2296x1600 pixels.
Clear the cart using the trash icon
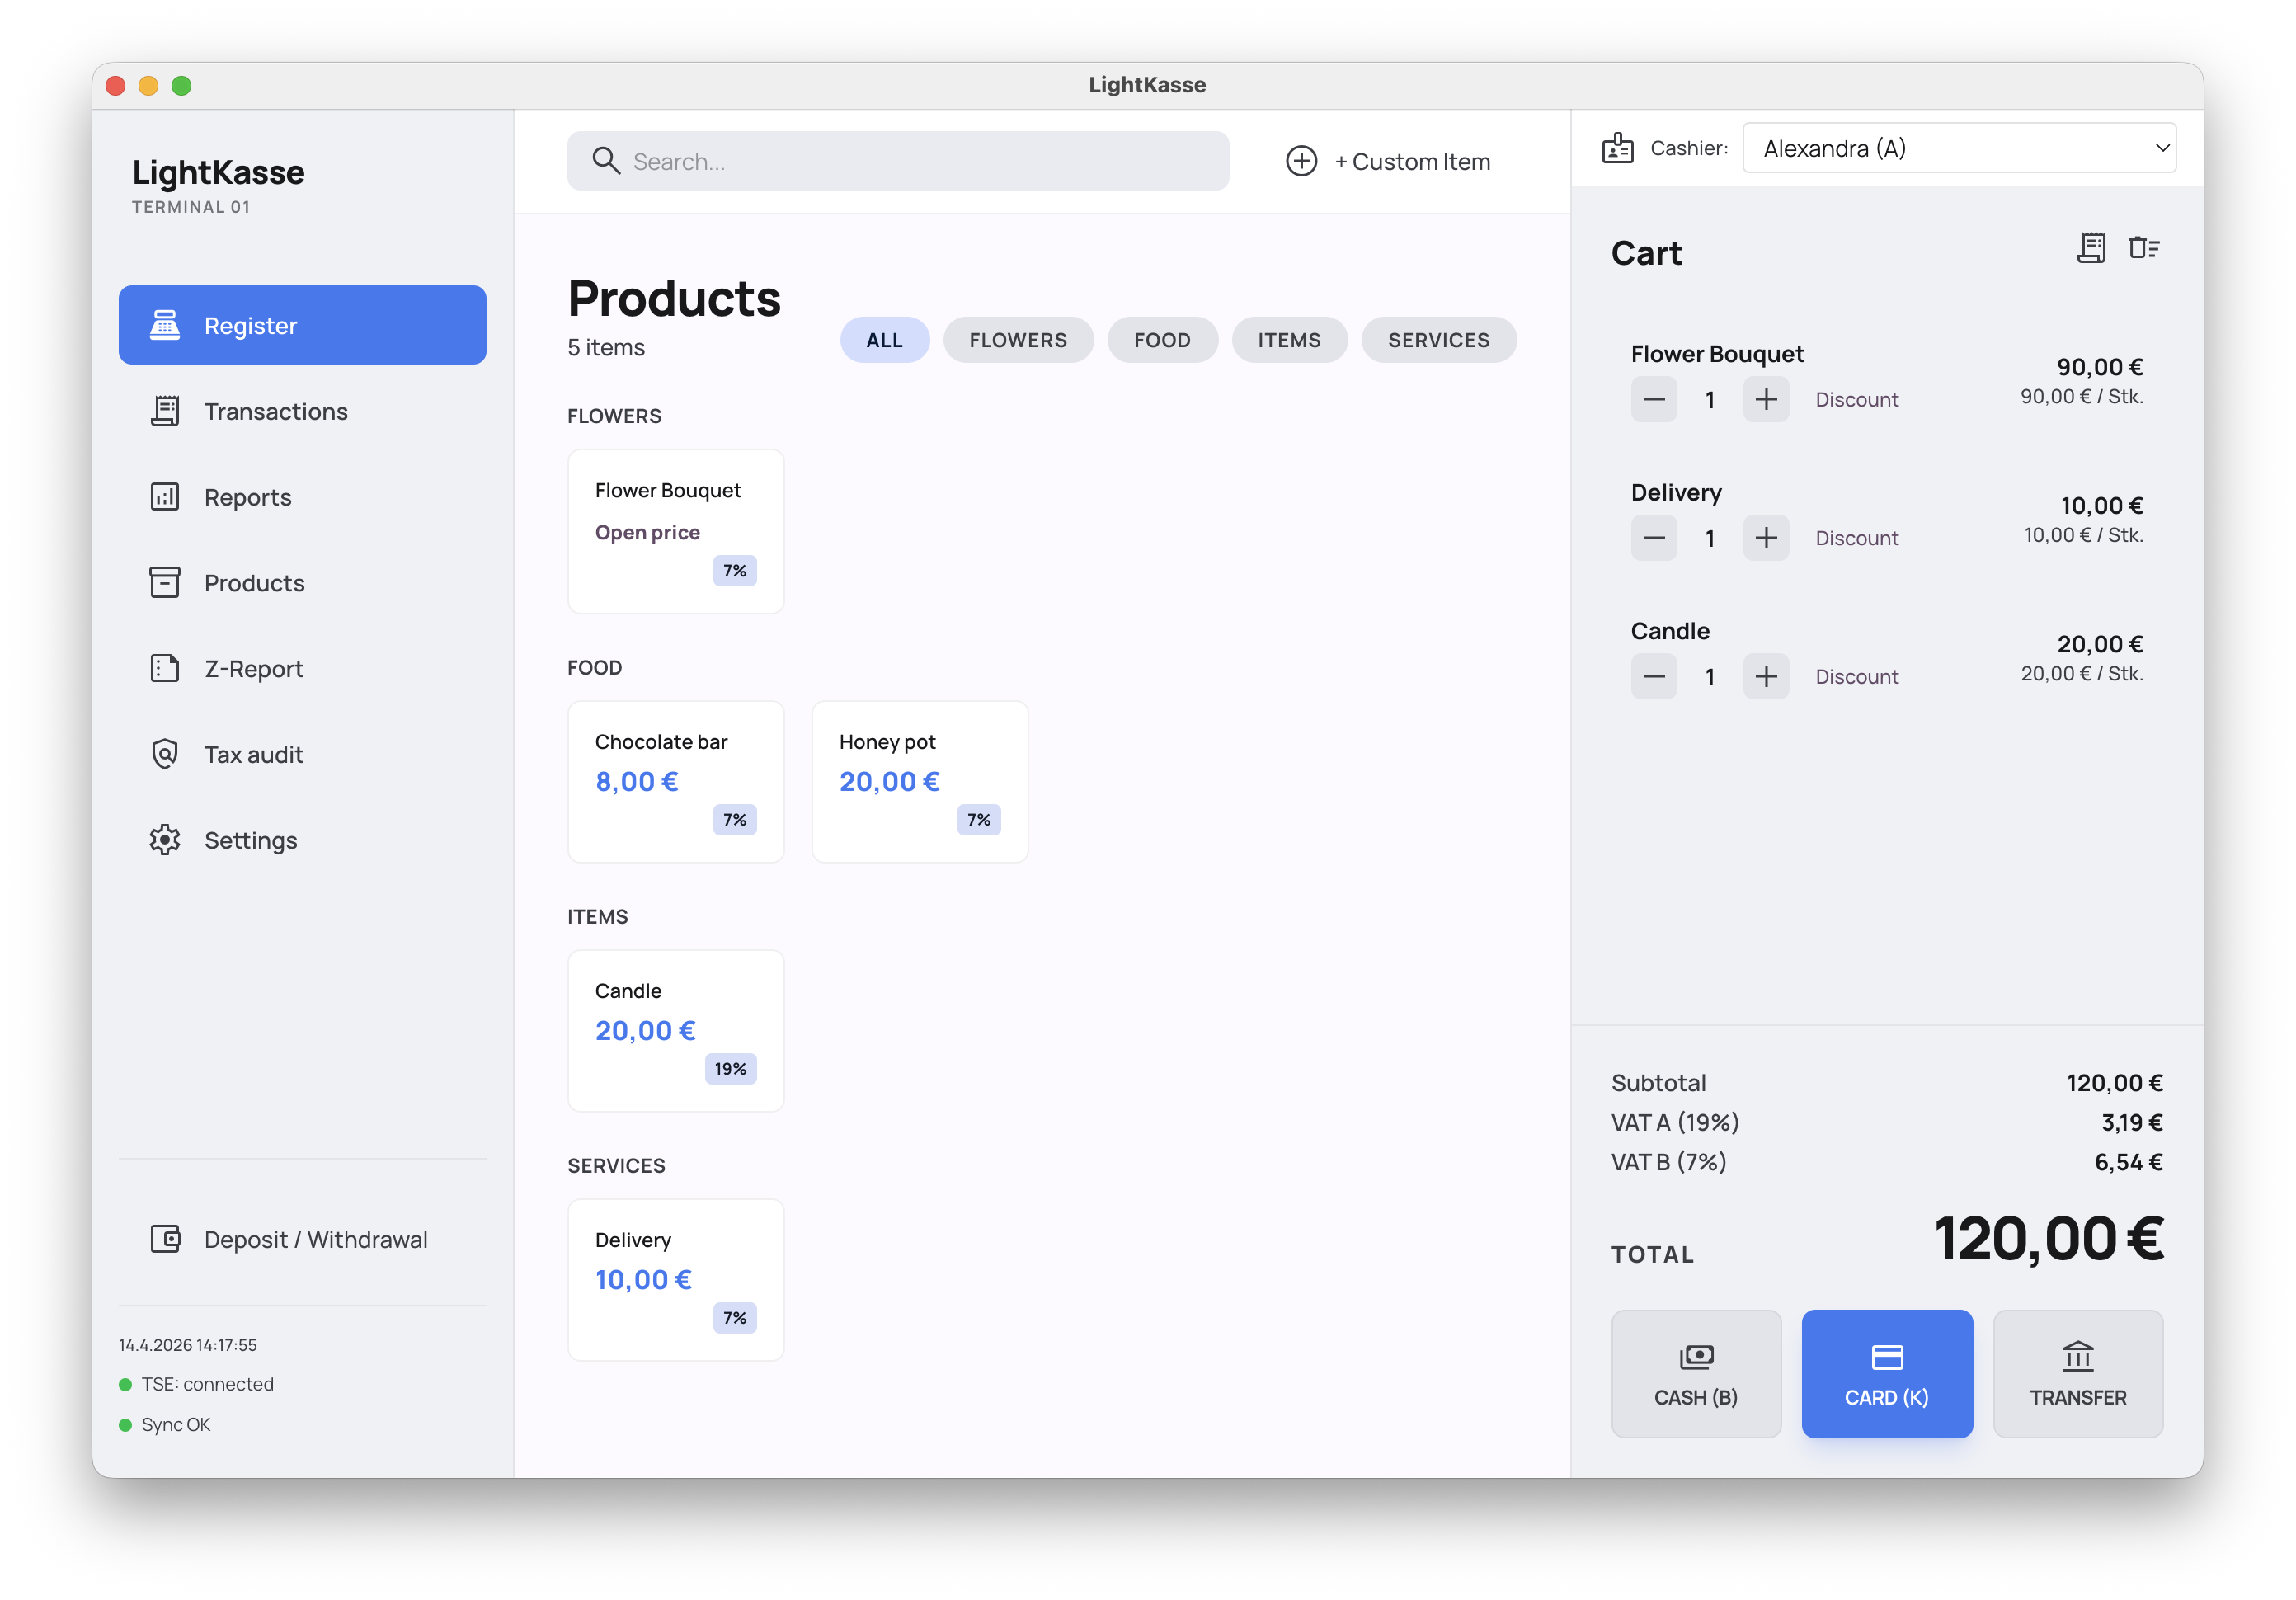click(2144, 247)
